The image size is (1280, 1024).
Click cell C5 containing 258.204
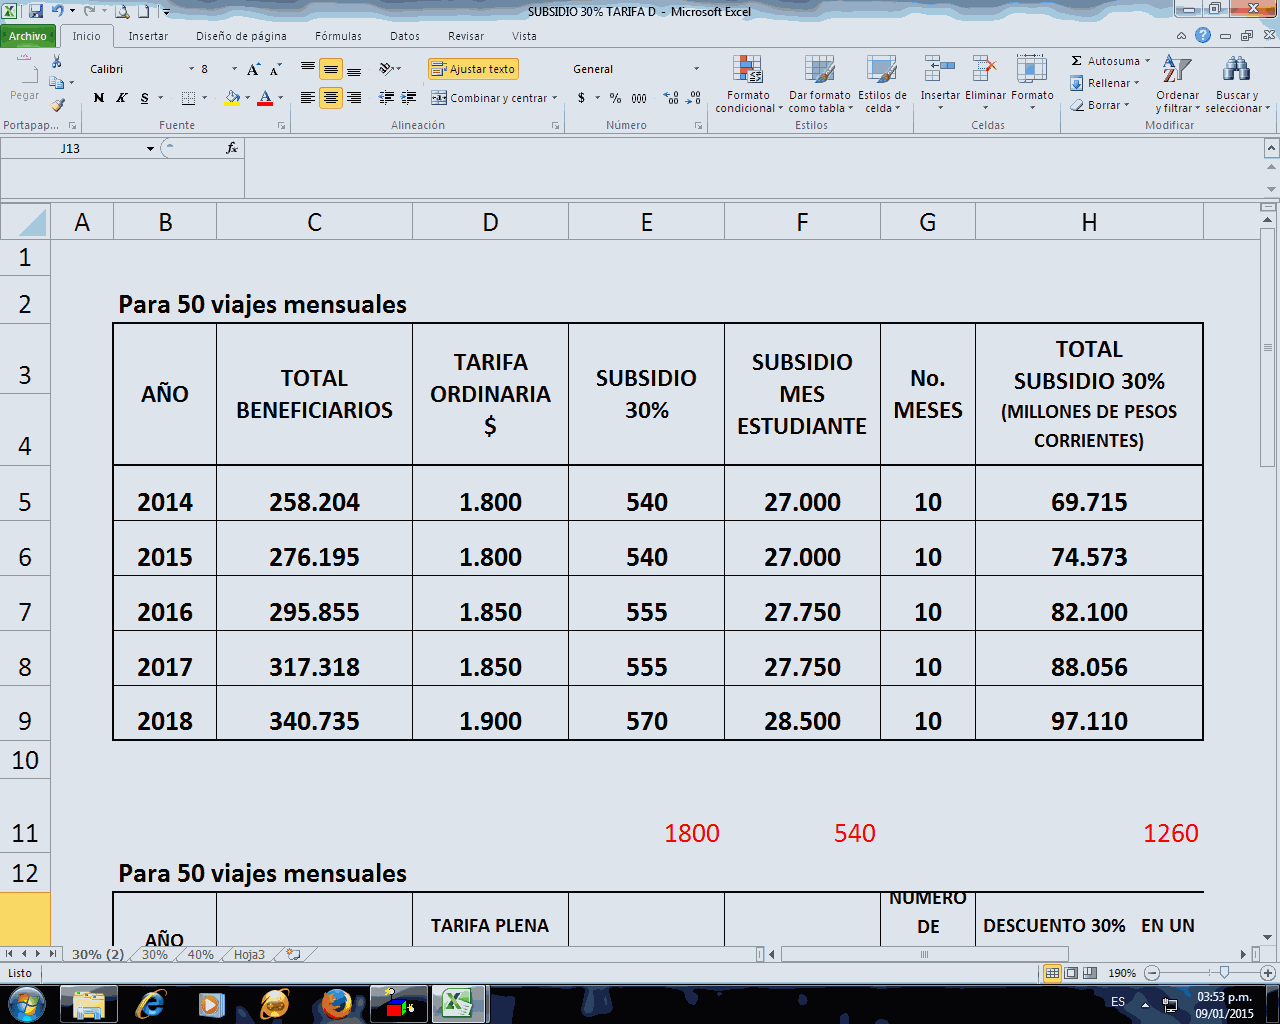click(314, 502)
